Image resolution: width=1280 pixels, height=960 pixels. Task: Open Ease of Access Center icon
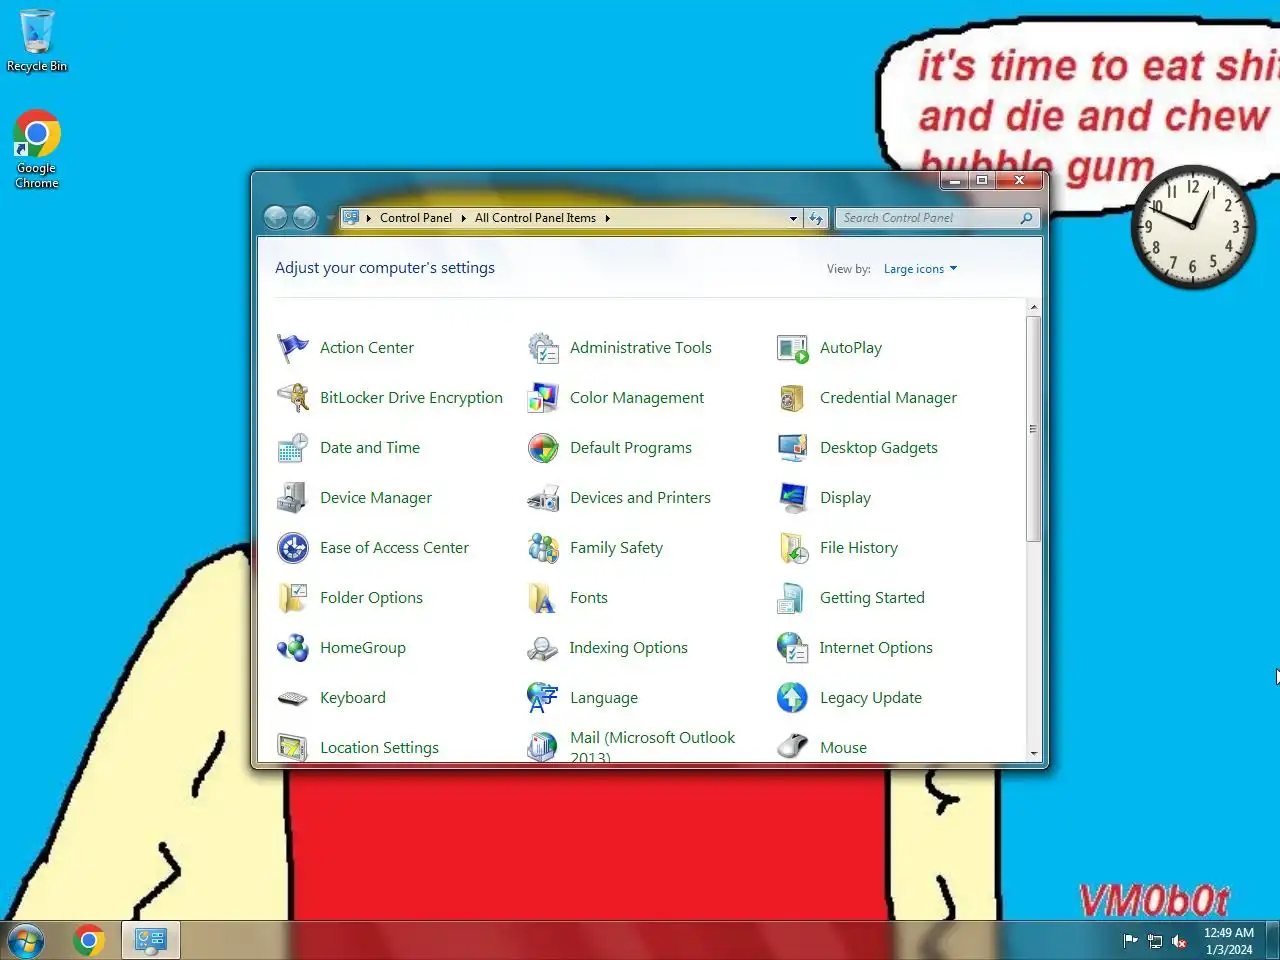tap(292, 548)
